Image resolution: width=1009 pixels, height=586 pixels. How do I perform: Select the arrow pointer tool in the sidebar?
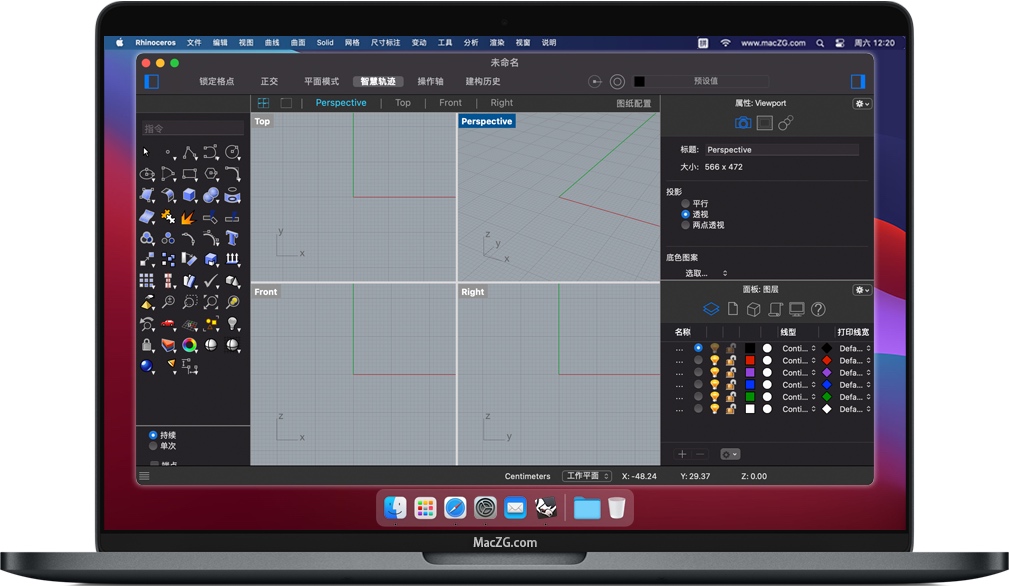(x=144, y=152)
